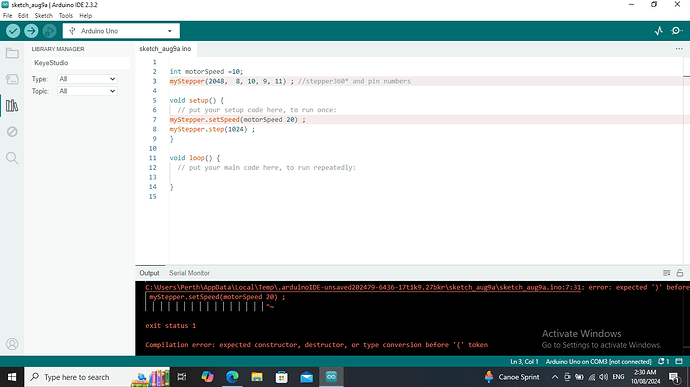690x387 pixels.
Task: Open the File menu
Action: (x=7, y=15)
